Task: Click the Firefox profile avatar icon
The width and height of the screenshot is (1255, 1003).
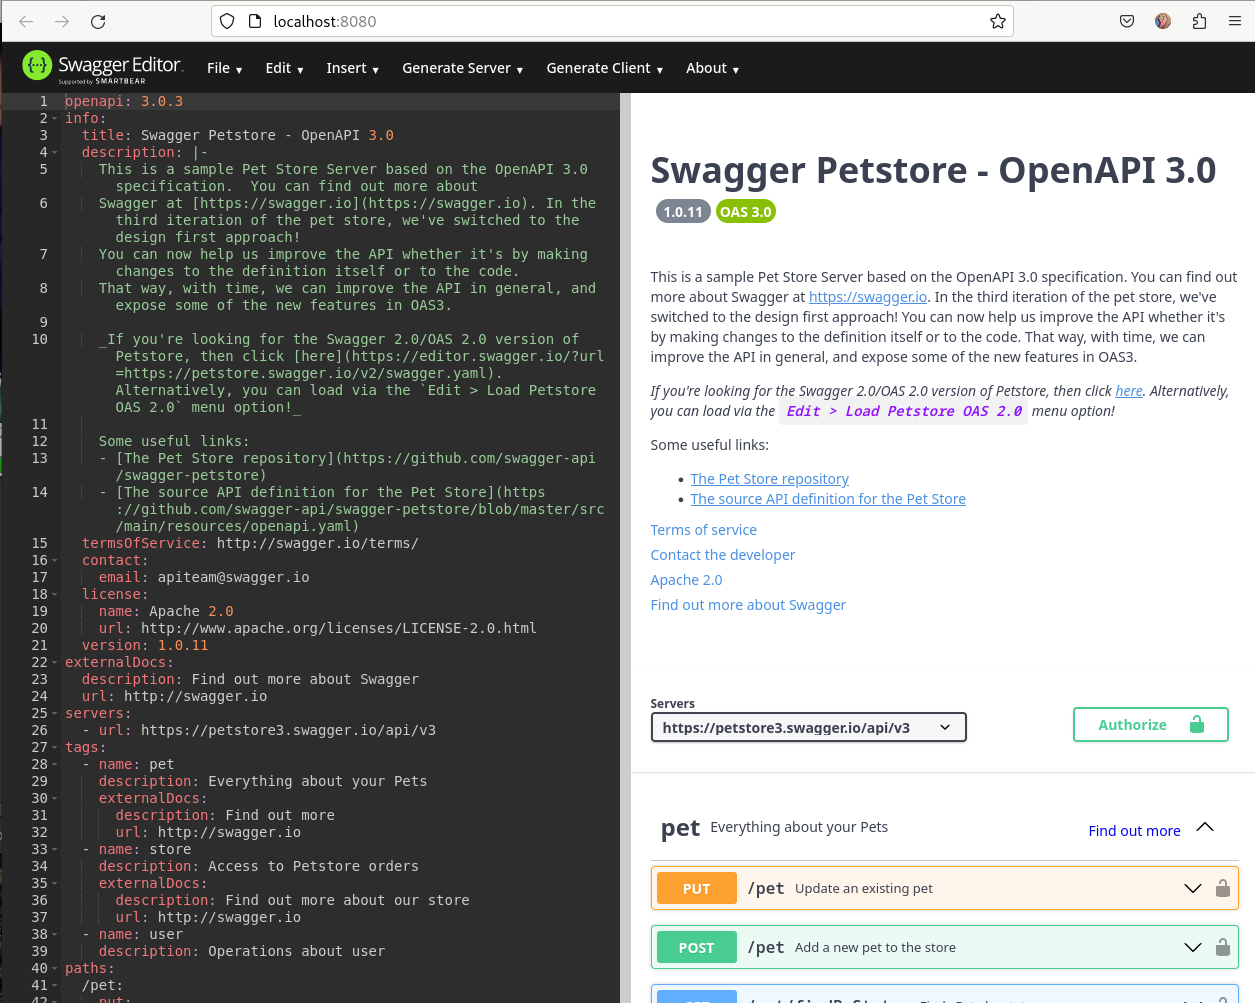Action: (x=1162, y=21)
